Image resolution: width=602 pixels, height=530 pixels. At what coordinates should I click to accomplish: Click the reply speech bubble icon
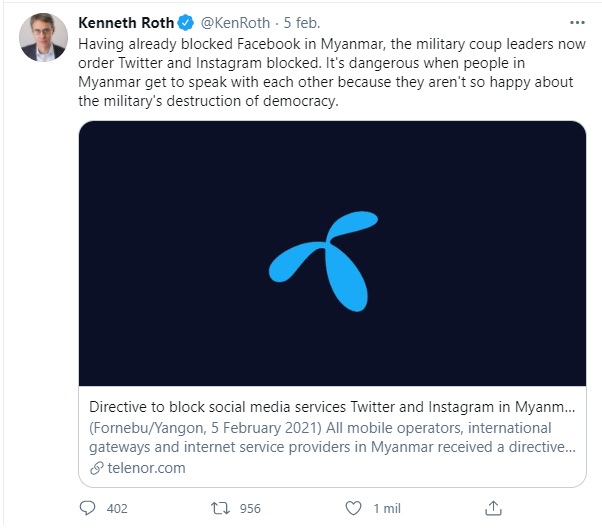[x=87, y=508]
